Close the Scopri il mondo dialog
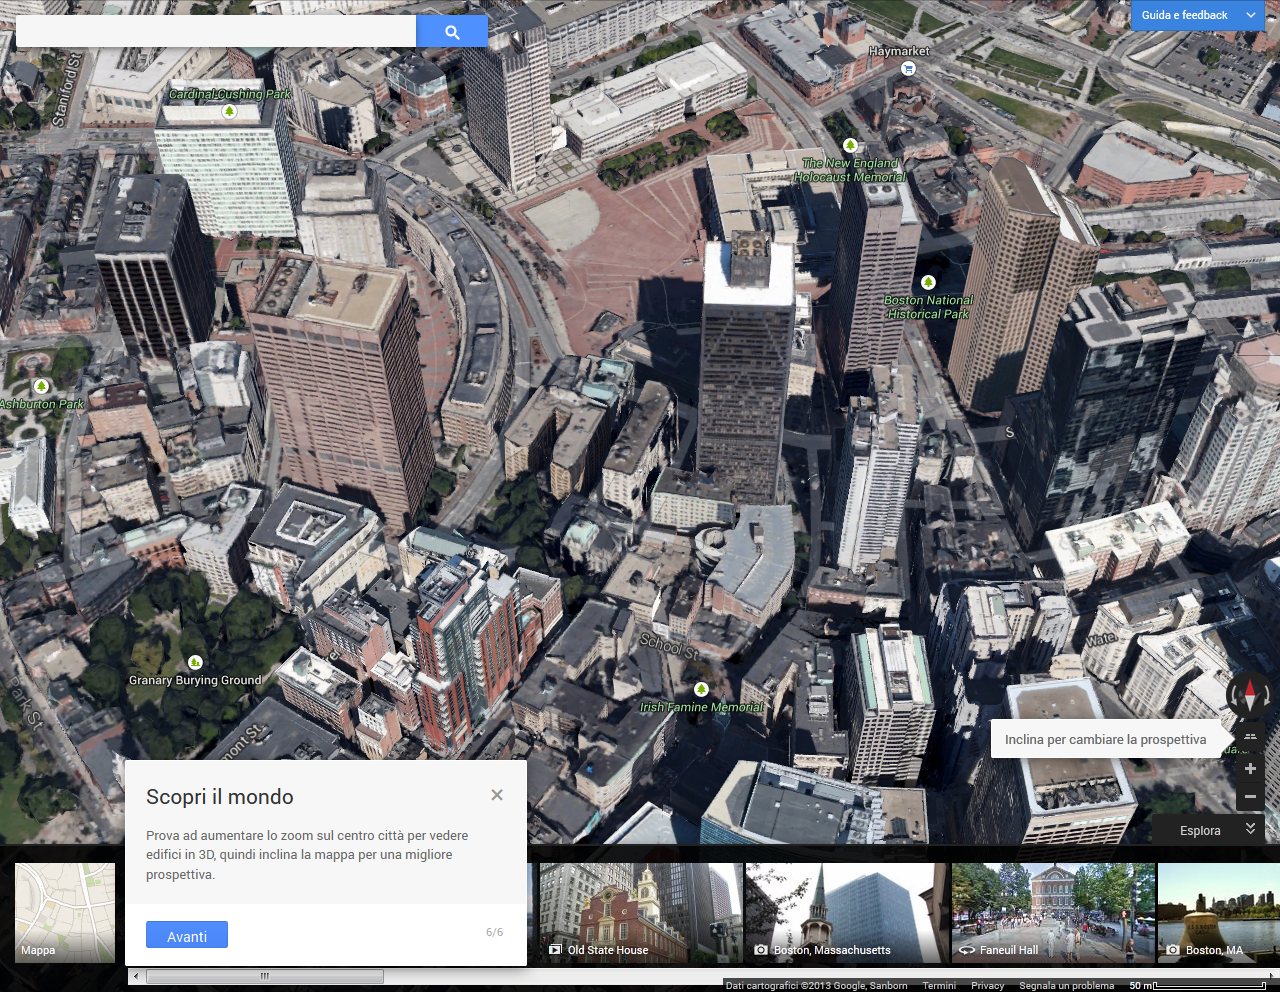Image resolution: width=1280 pixels, height=992 pixels. point(497,795)
